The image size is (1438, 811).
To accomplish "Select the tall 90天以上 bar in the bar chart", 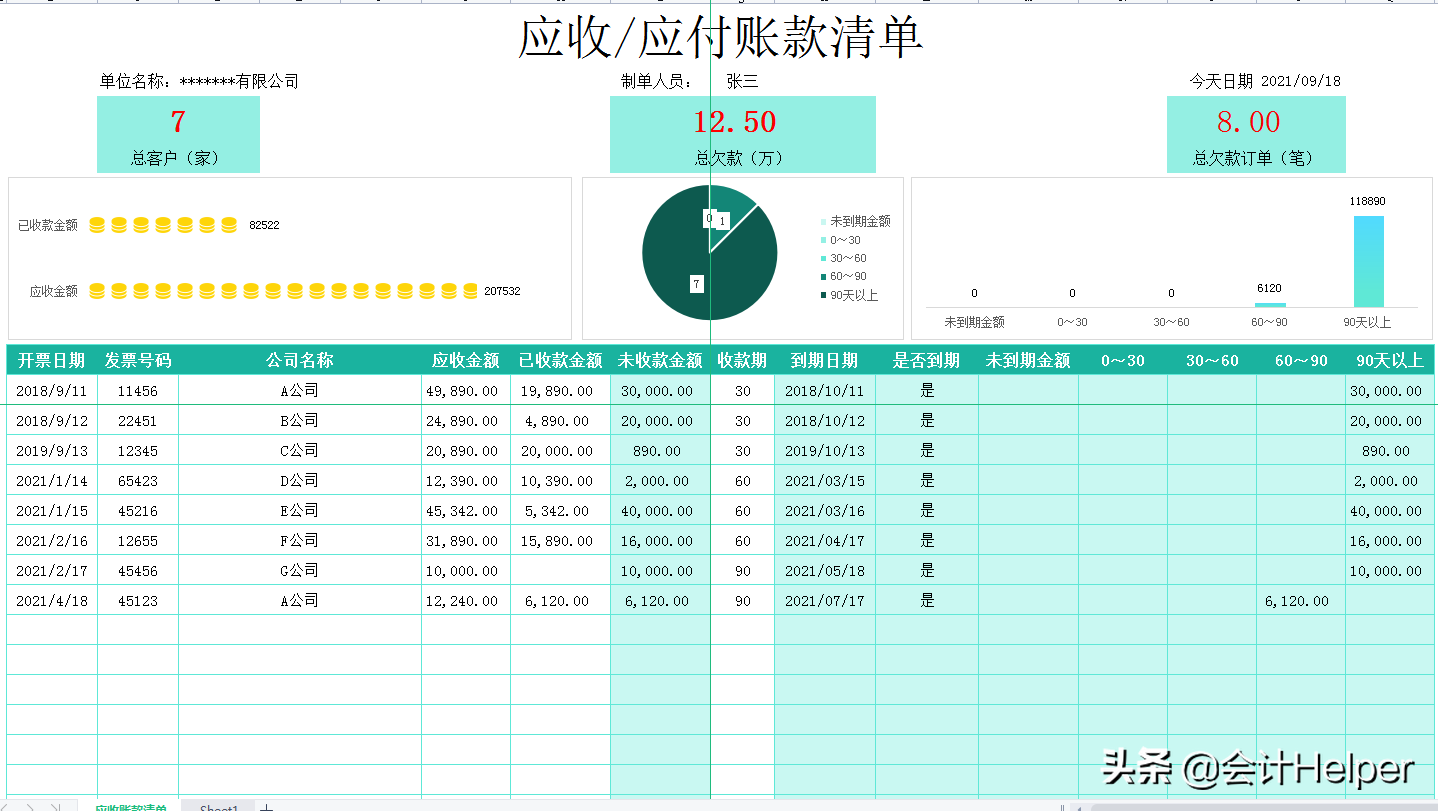I will point(1369,261).
